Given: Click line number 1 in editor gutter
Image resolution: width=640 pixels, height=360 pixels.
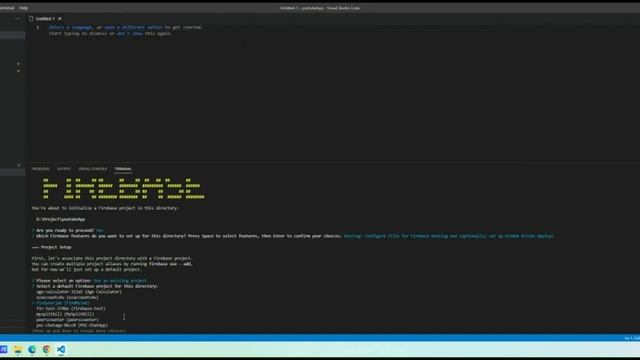Looking at the screenshot, I should 38,27.
